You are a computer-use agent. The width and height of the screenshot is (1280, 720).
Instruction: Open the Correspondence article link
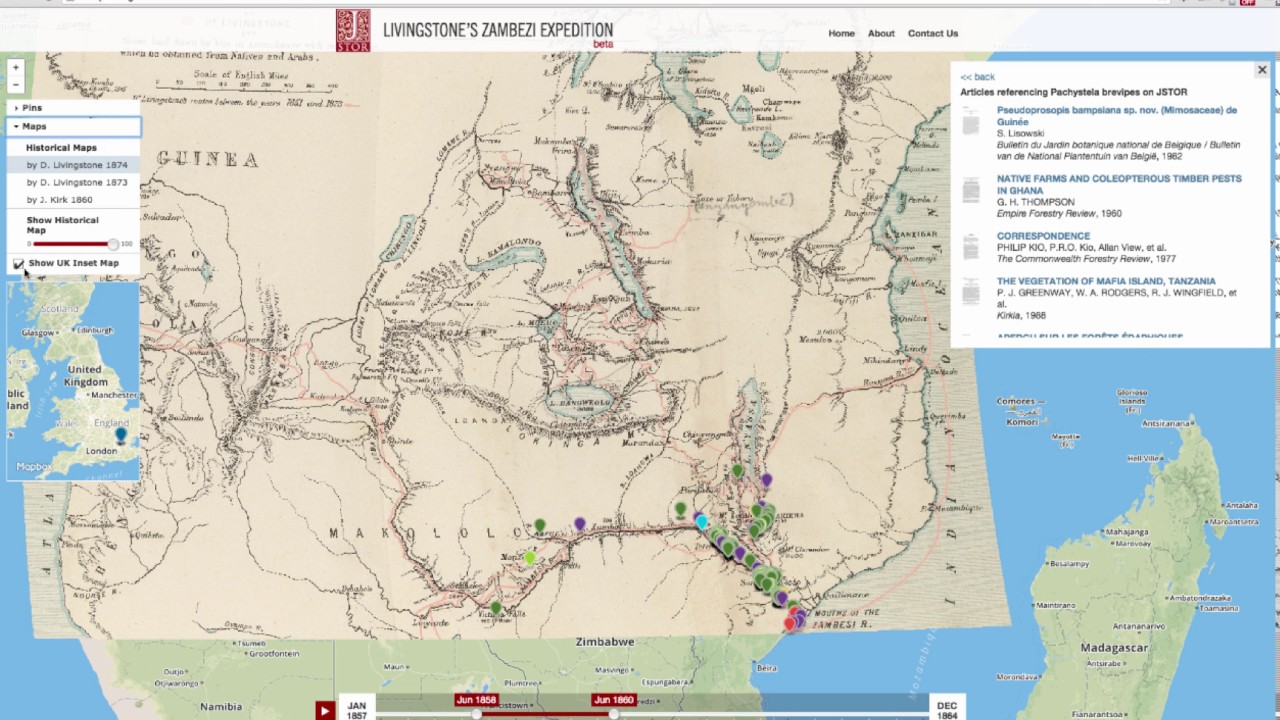(1043, 236)
